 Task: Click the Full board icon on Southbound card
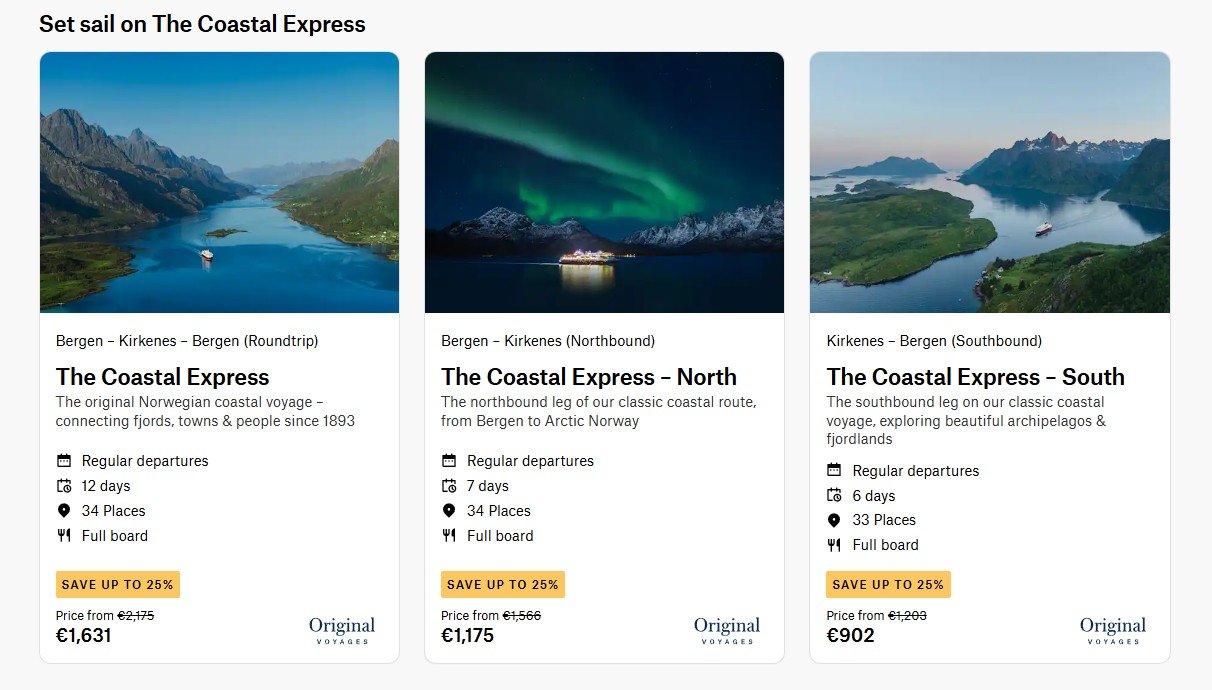(x=833, y=545)
